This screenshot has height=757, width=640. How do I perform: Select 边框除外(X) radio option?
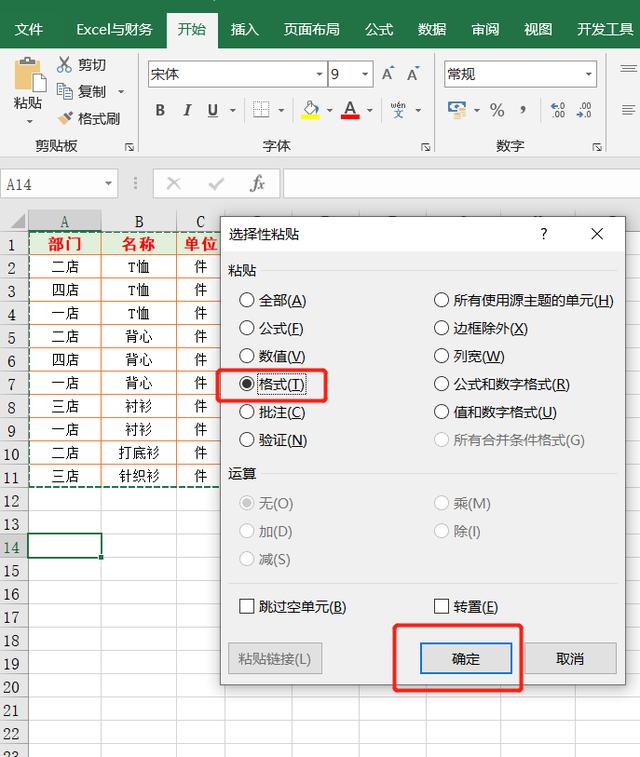(481, 328)
